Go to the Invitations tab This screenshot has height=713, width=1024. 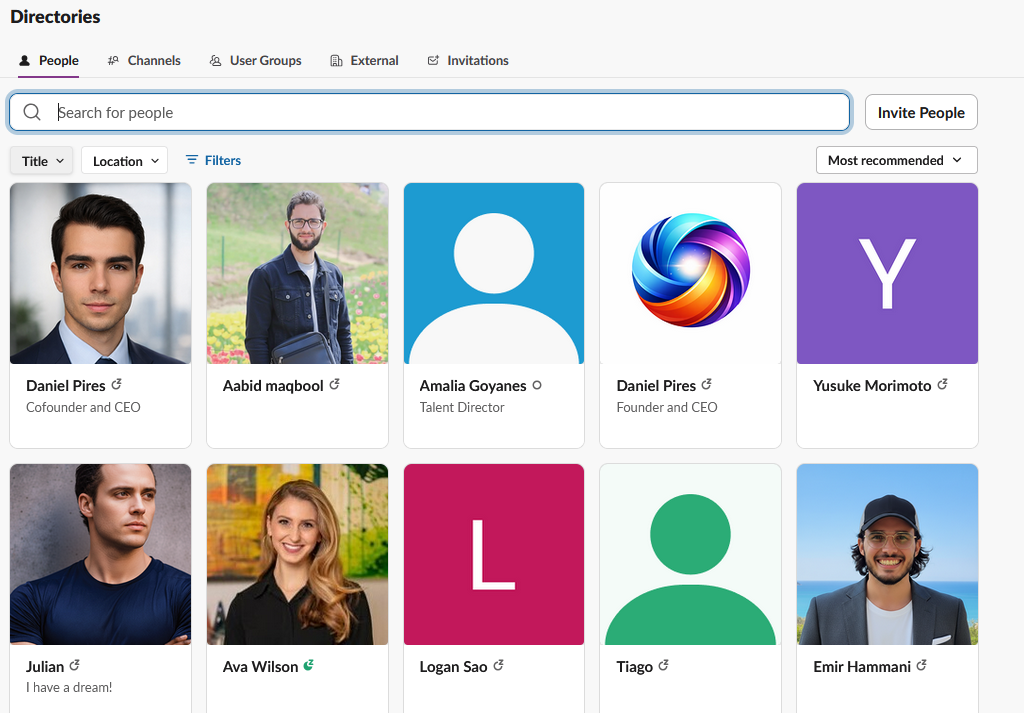click(467, 60)
